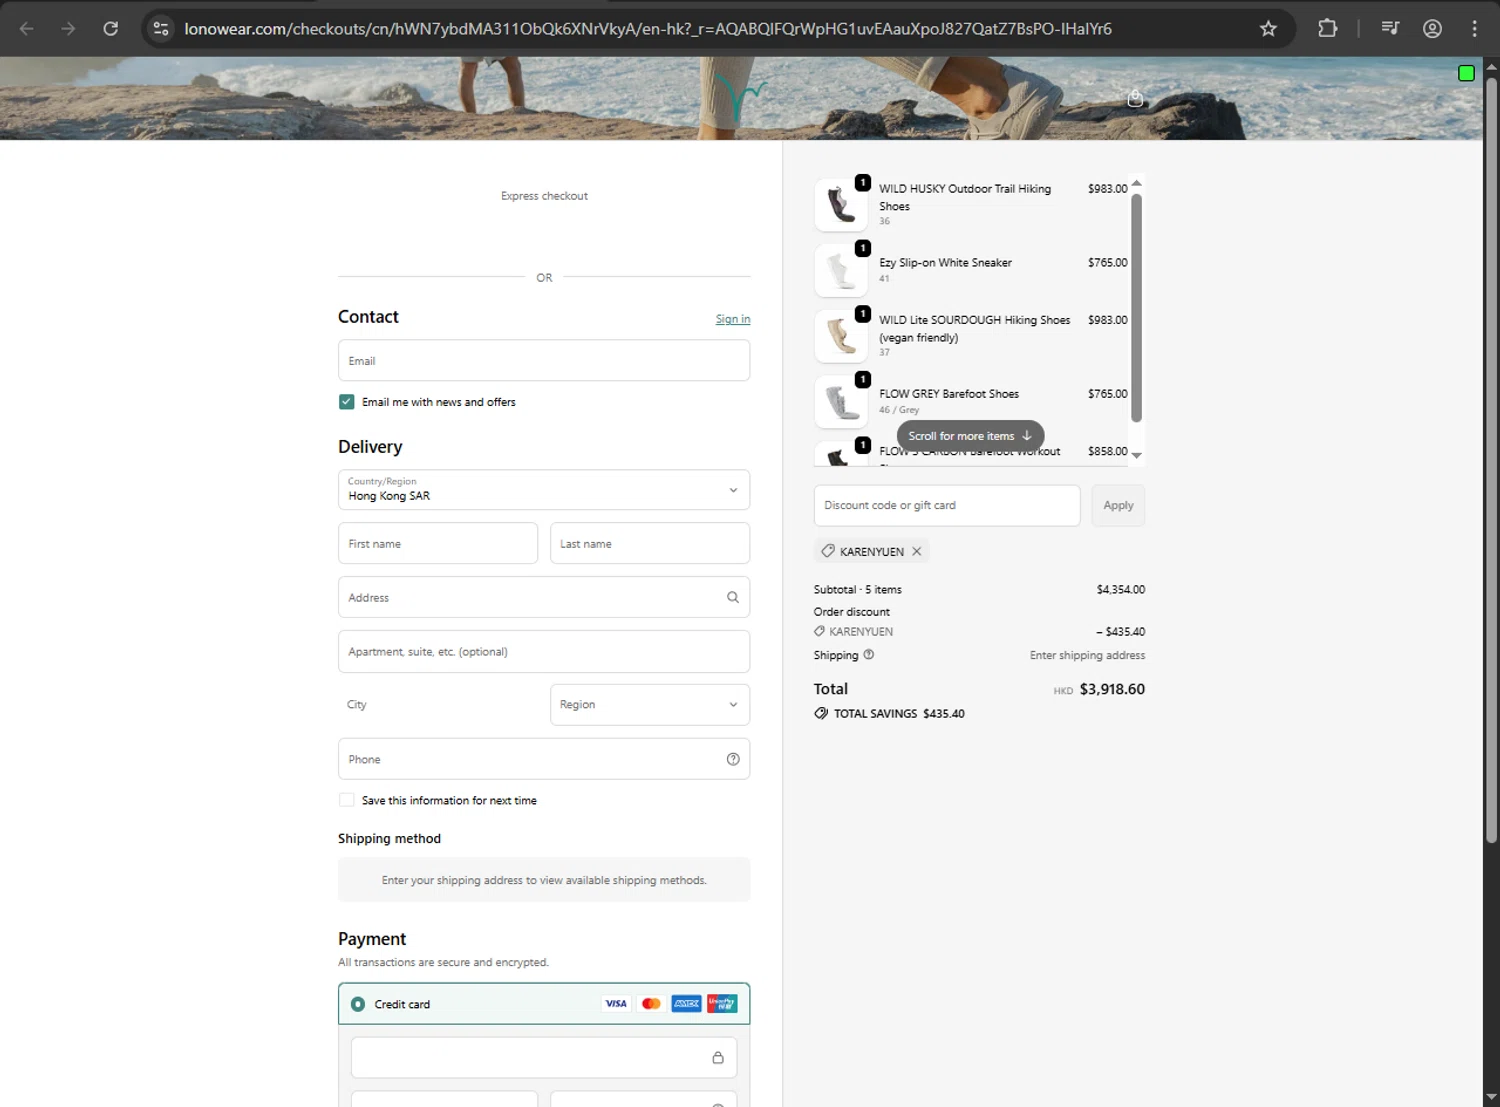Screen dimensions: 1500x1107
Task: Click Ezy Slip-on White Sneaker thumbnail
Action: (x=841, y=271)
